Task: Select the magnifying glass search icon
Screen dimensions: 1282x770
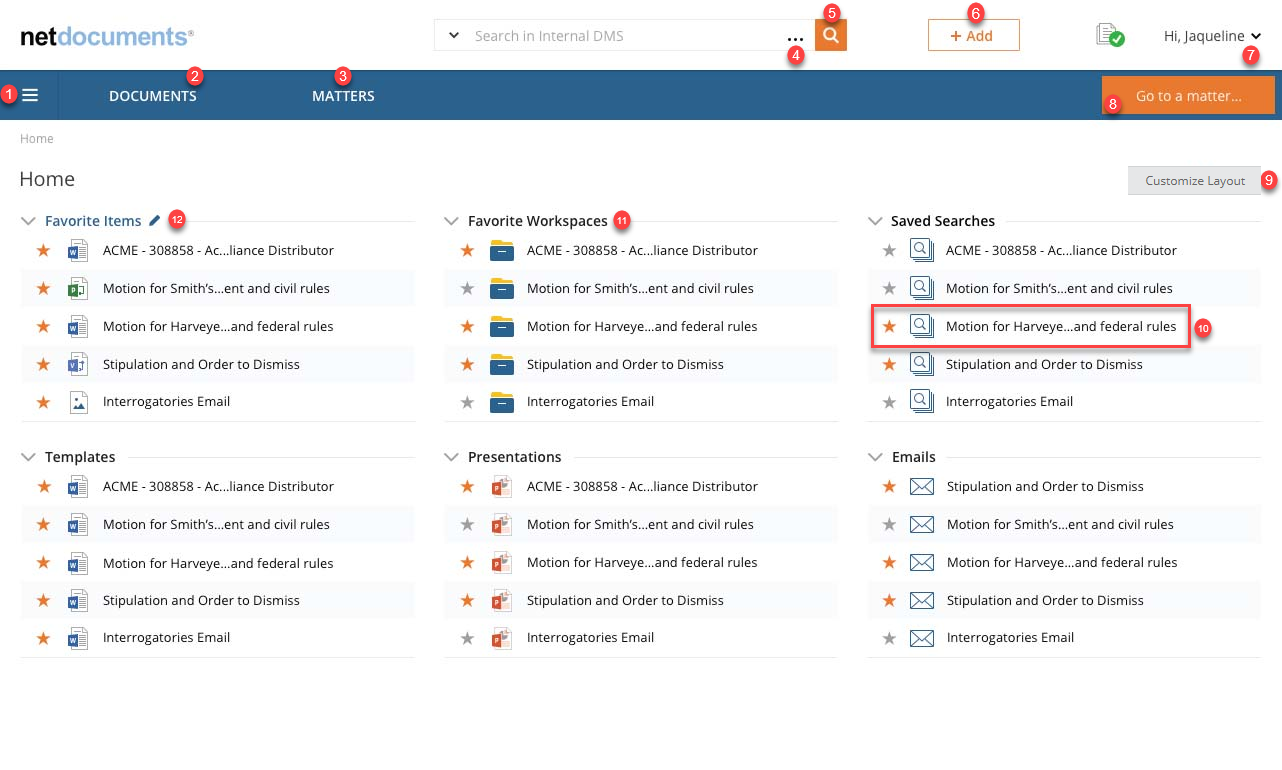Action: (x=830, y=33)
